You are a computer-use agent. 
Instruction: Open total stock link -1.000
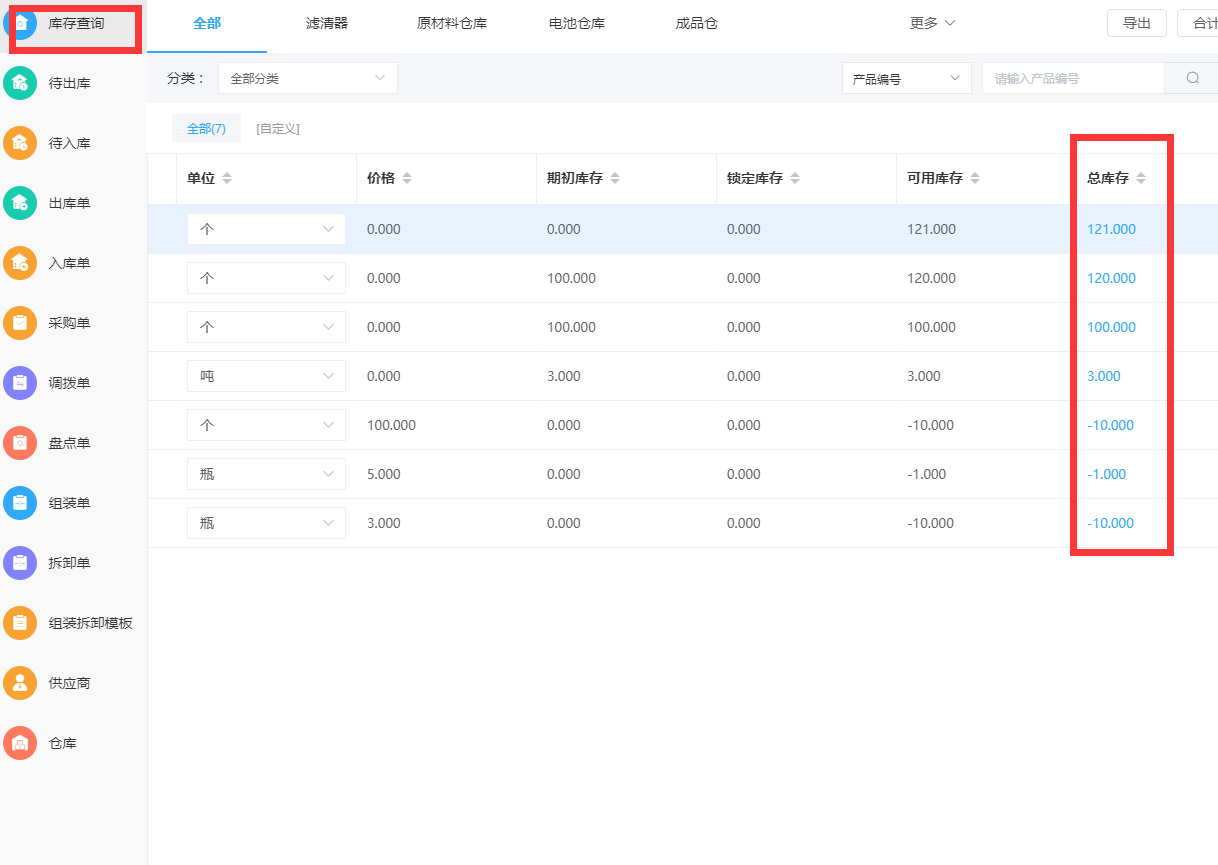pyautogui.click(x=1107, y=474)
